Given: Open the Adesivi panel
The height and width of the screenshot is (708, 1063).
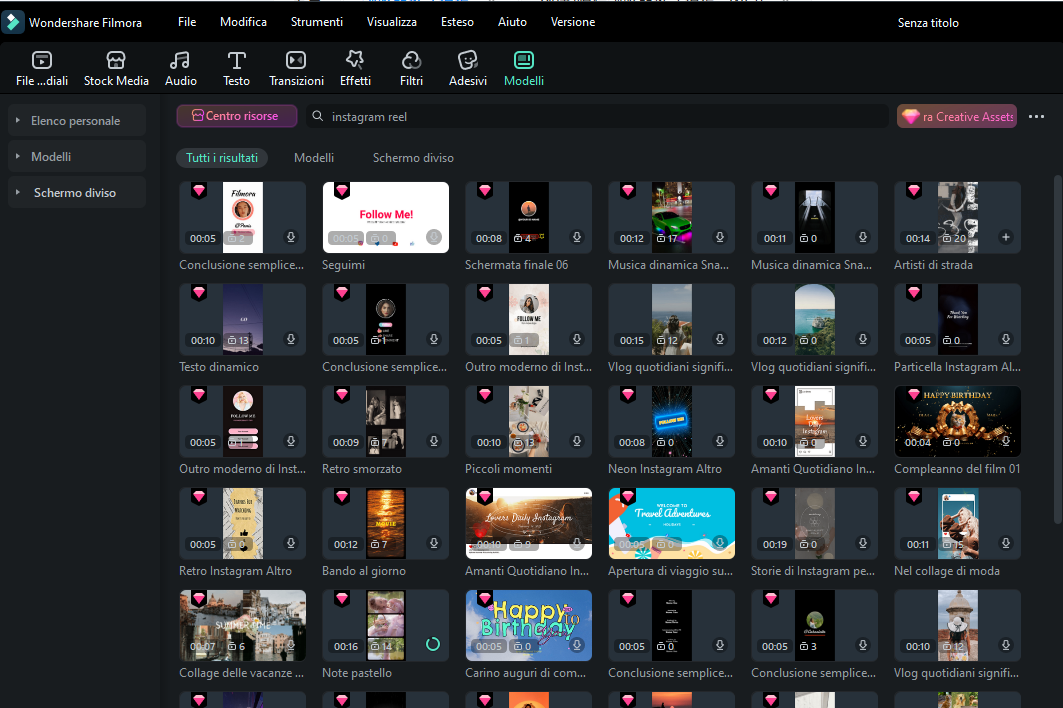Looking at the screenshot, I should (467, 67).
